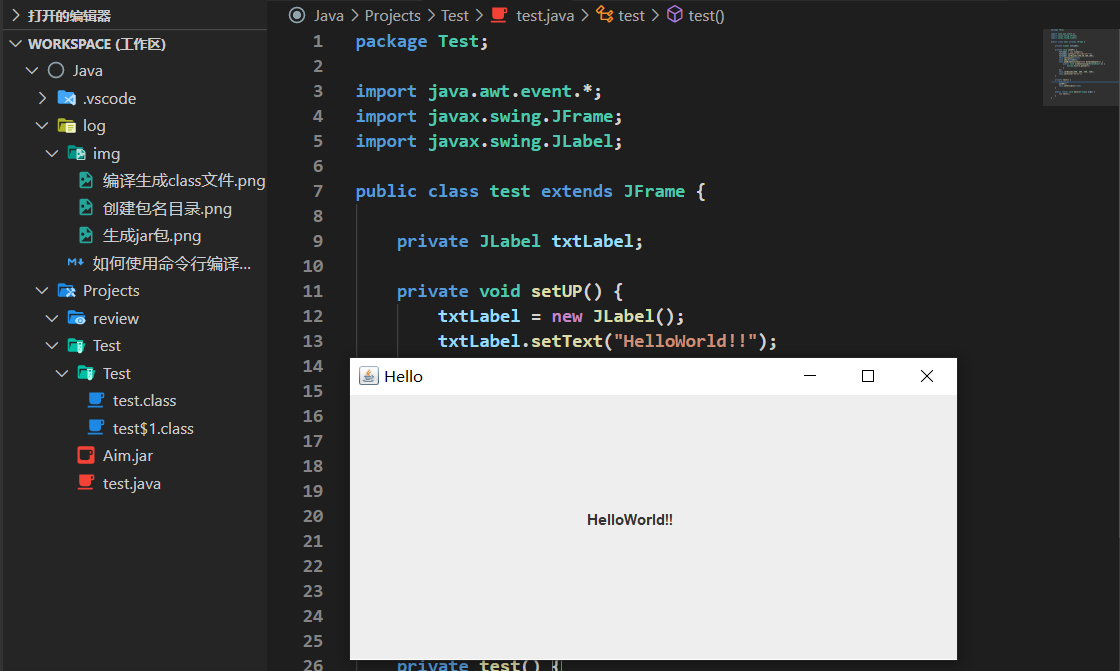Close the Hello window
This screenshot has height=671, width=1120.
[926, 376]
